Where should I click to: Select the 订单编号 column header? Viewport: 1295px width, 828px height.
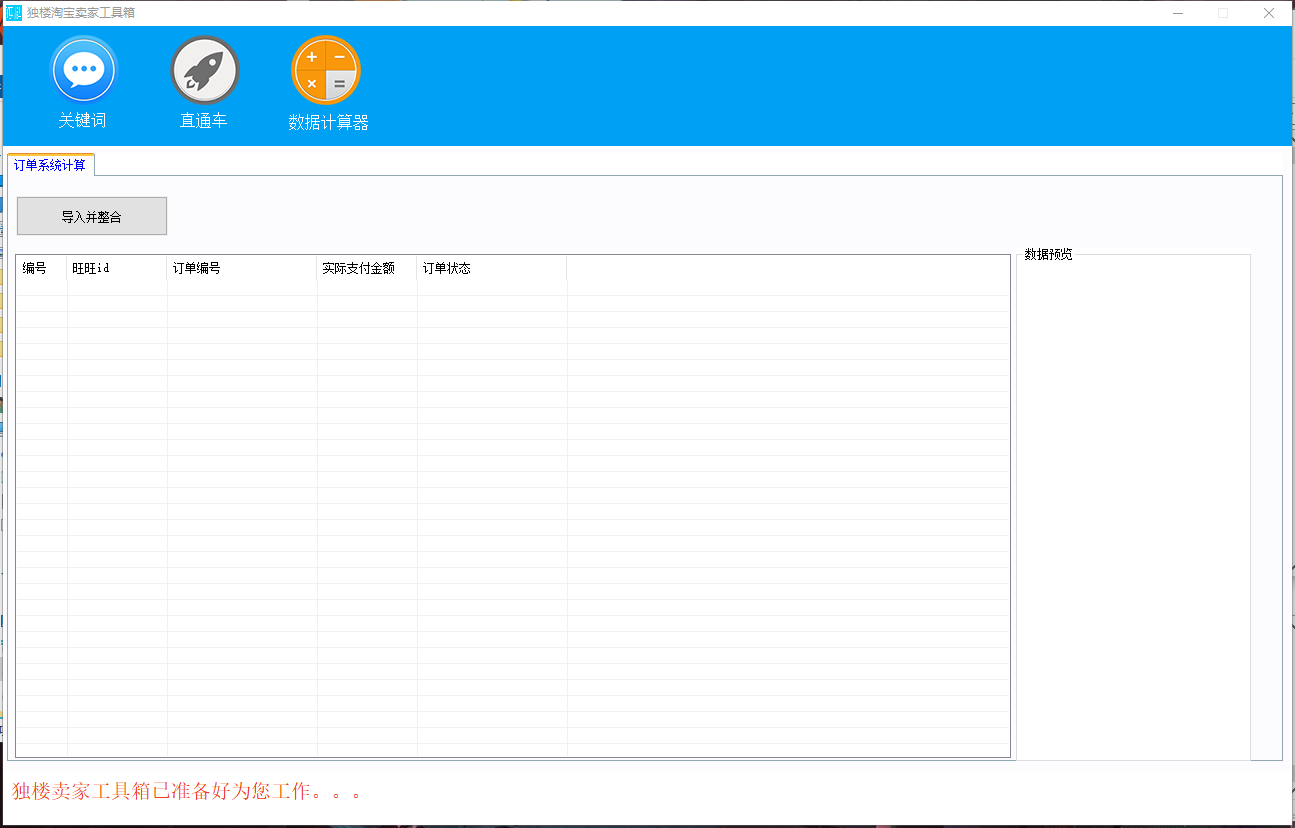tap(242, 268)
